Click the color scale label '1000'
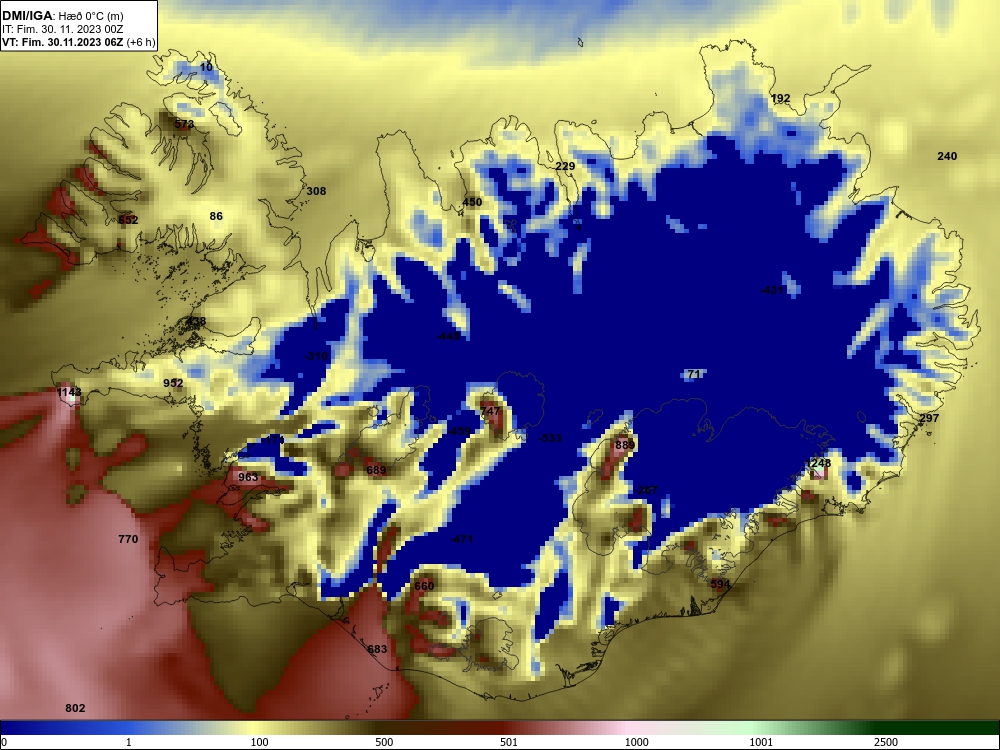This screenshot has height=750, width=1000. (x=636, y=742)
